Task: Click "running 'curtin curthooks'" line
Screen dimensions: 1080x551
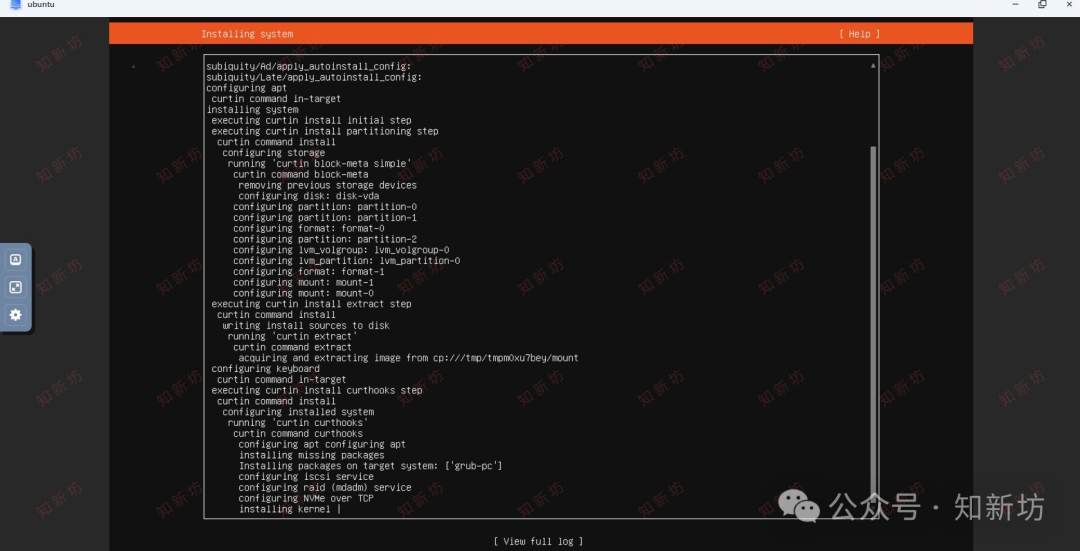Action: click(x=298, y=423)
